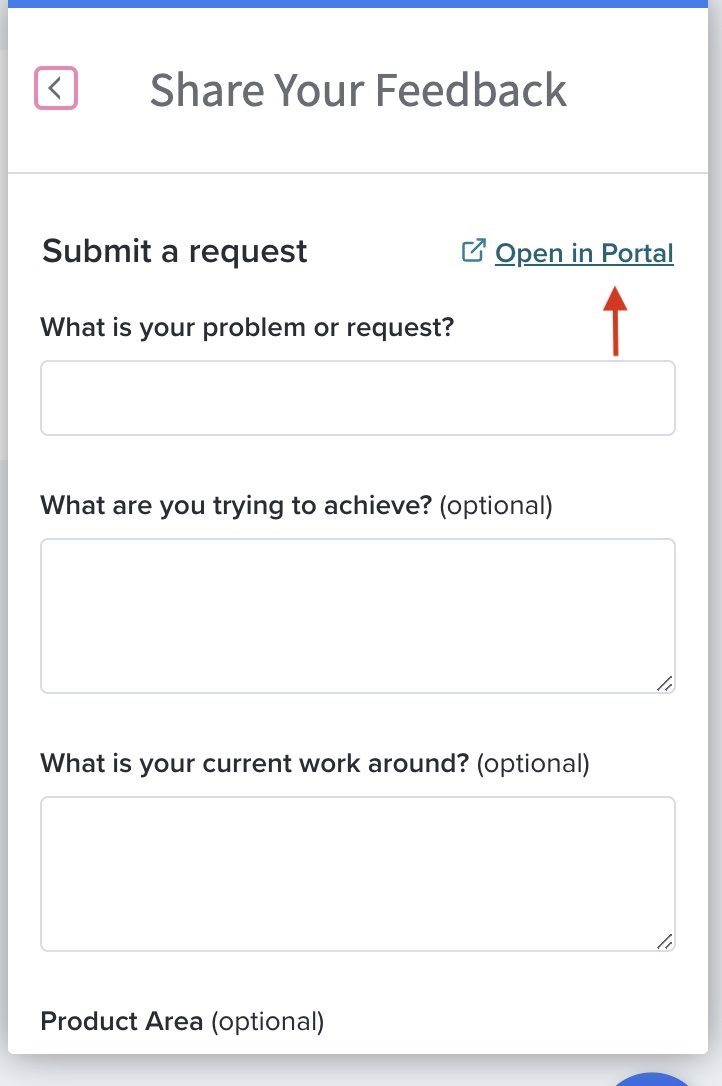
Task: Click the Product Area label
Action: [x=122, y=1021]
